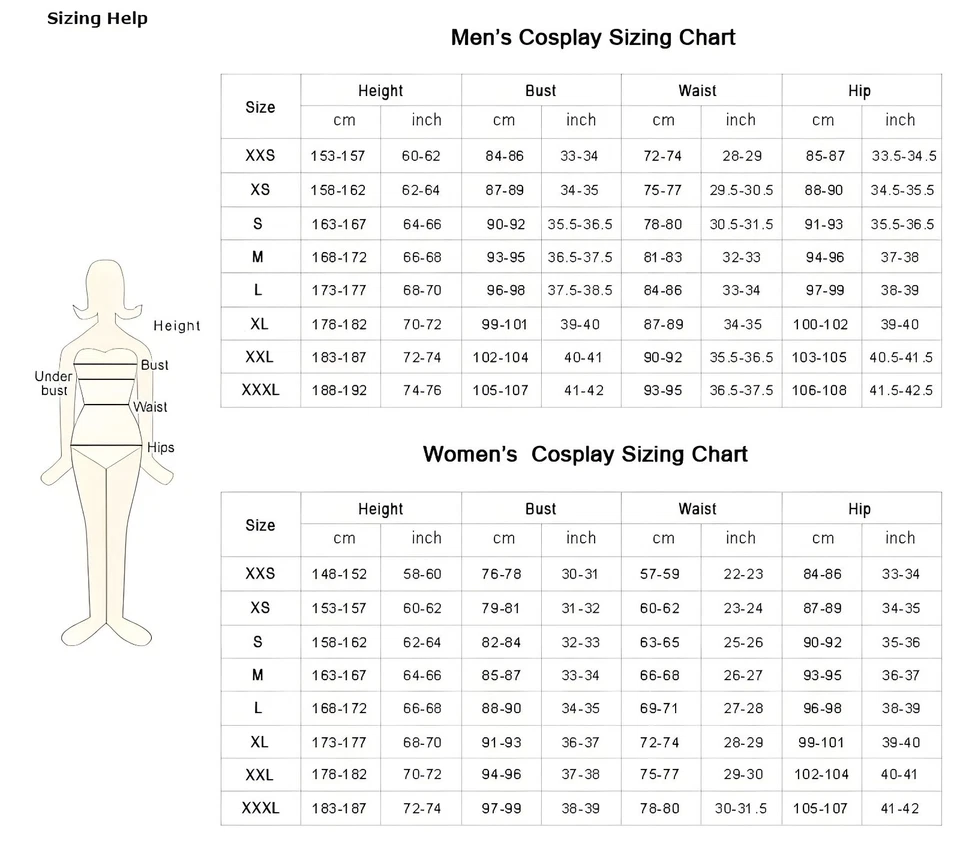Select men's XXXL size row label
This screenshot has height=850, width=960.
[x=260, y=390]
